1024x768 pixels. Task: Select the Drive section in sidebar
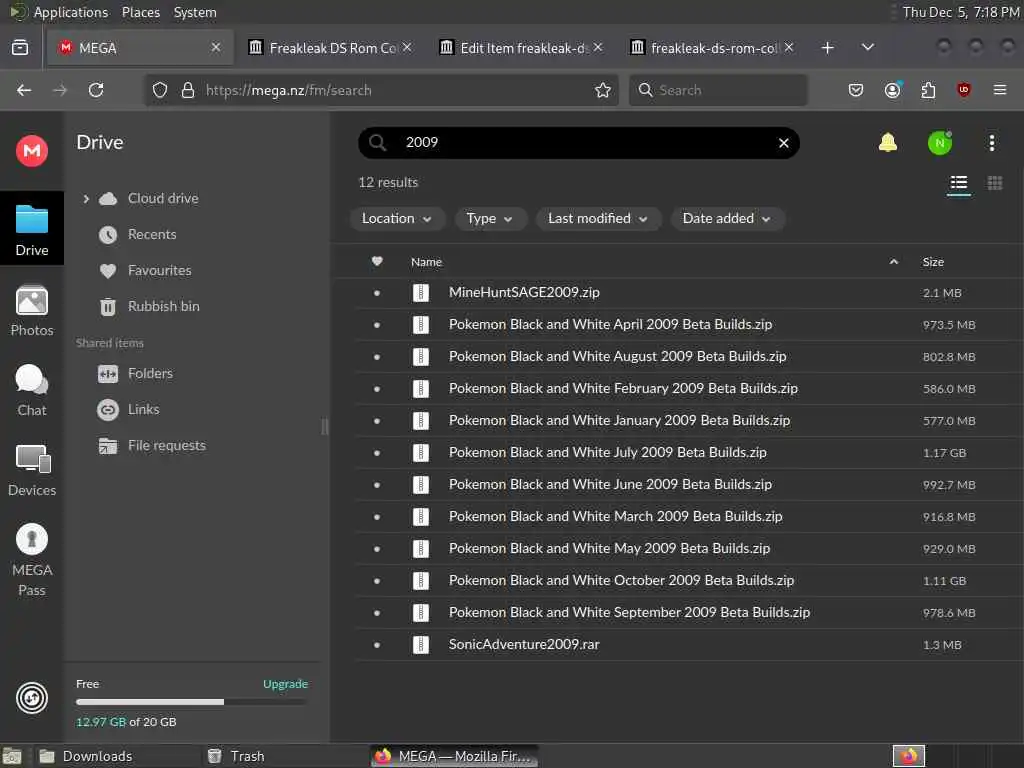pyautogui.click(x=31, y=229)
